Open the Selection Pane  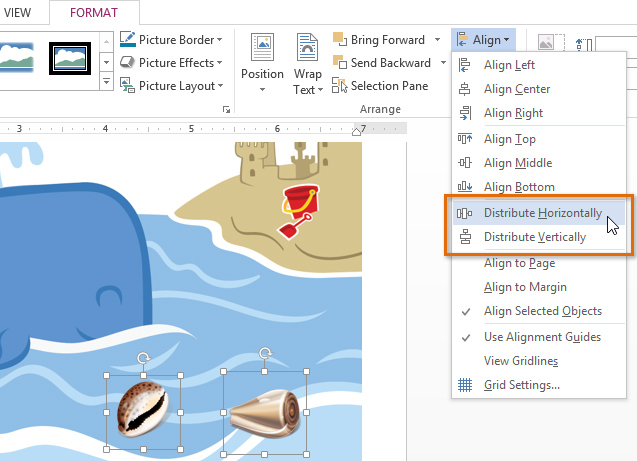click(x=380, y=86)
